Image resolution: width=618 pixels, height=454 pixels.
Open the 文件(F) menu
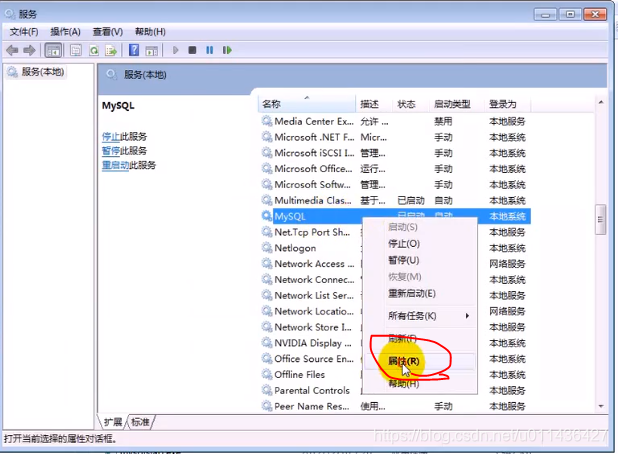(24, 32)
